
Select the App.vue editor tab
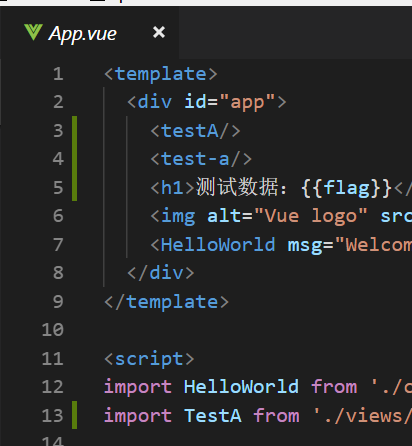90,33
